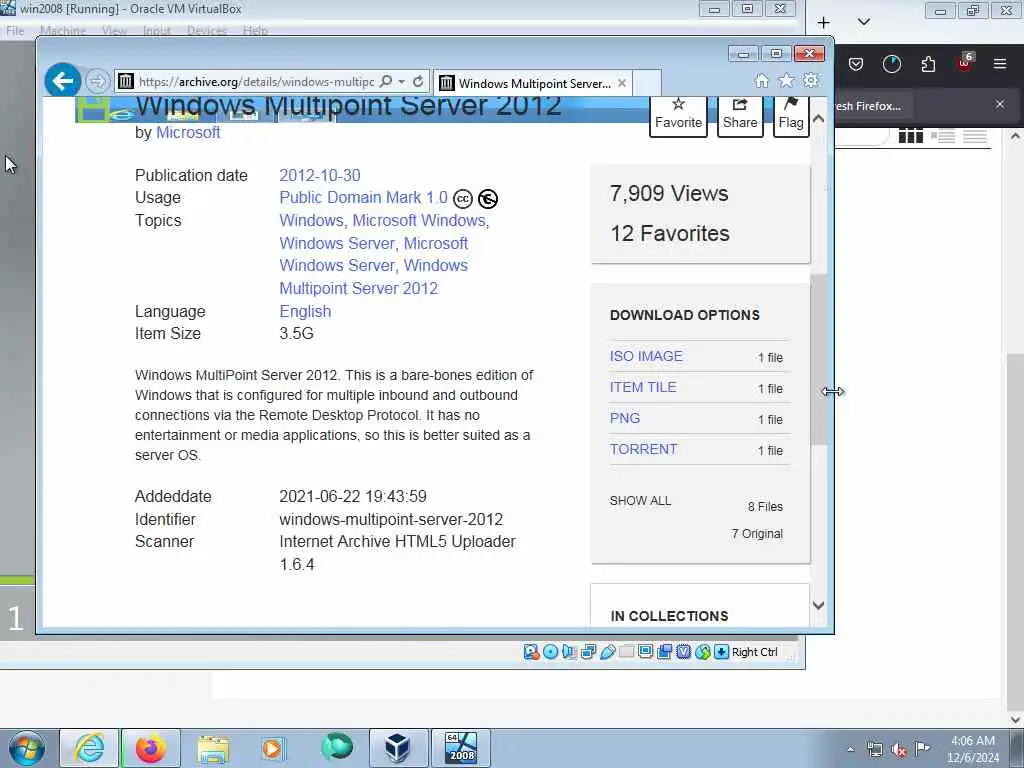Open VirtualBox Machine menu
This screenshot has width=1024, height=768.
pos(63,31)
